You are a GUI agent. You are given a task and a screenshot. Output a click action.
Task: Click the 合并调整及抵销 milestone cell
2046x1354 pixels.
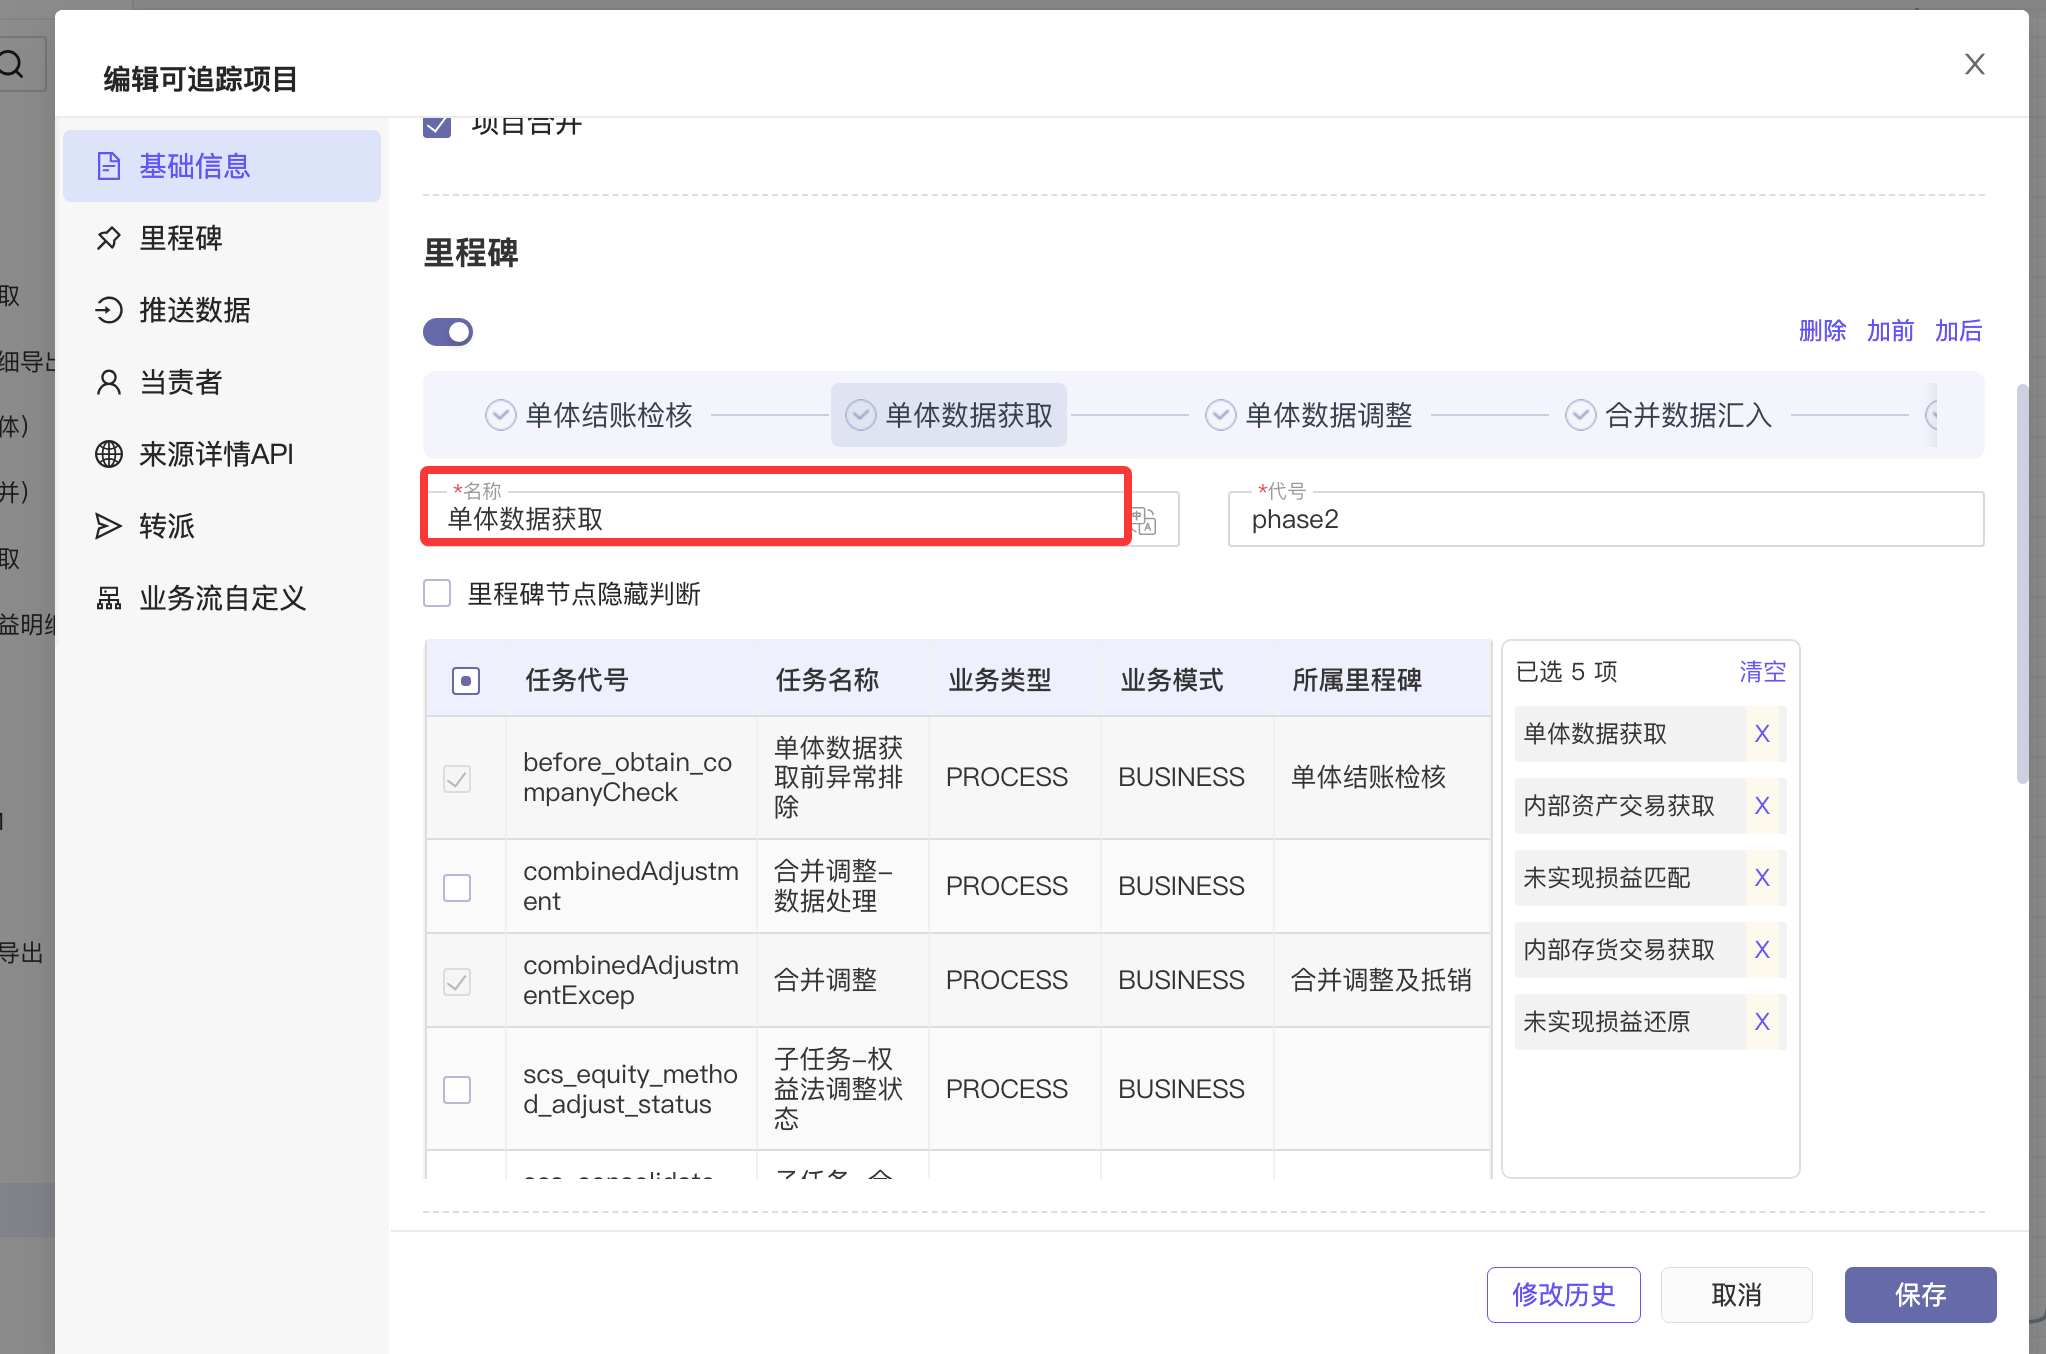[x=1381, y=980]
